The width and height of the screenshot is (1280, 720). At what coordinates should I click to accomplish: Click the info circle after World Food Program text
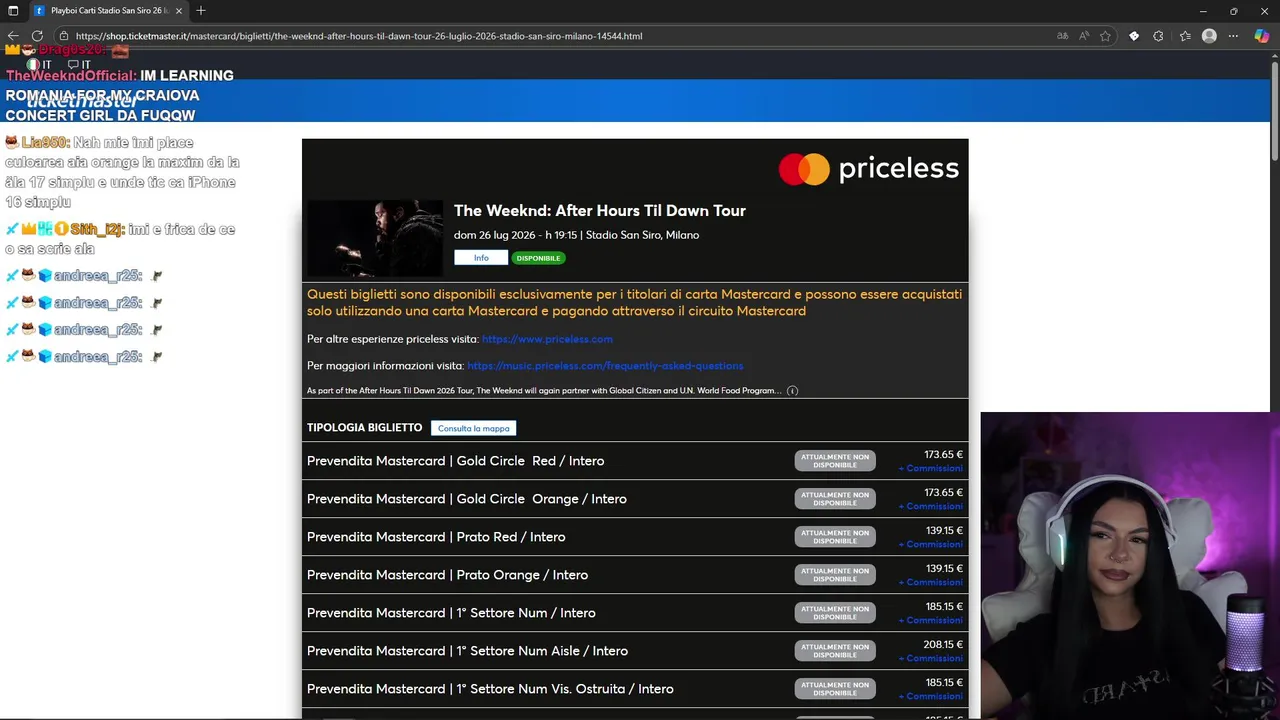792,391
